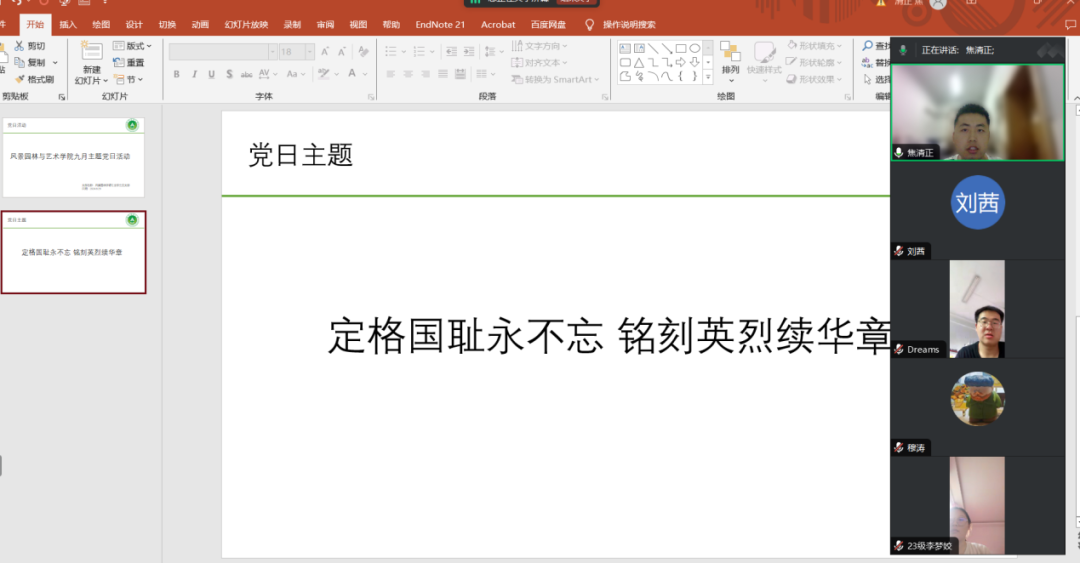Toggle underline formatting button
Image resolution: width=1080 pixels, height=563 pixels.
(x=211, y=74)
